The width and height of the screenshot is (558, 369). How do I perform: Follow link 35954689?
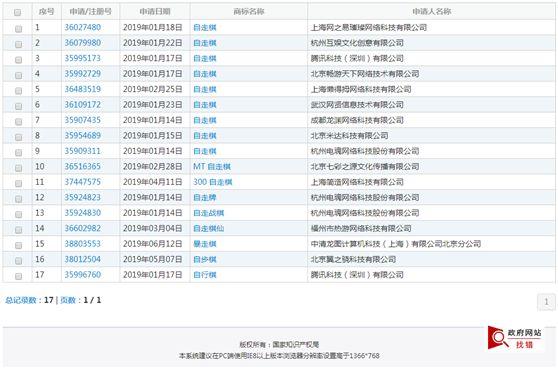83,136
